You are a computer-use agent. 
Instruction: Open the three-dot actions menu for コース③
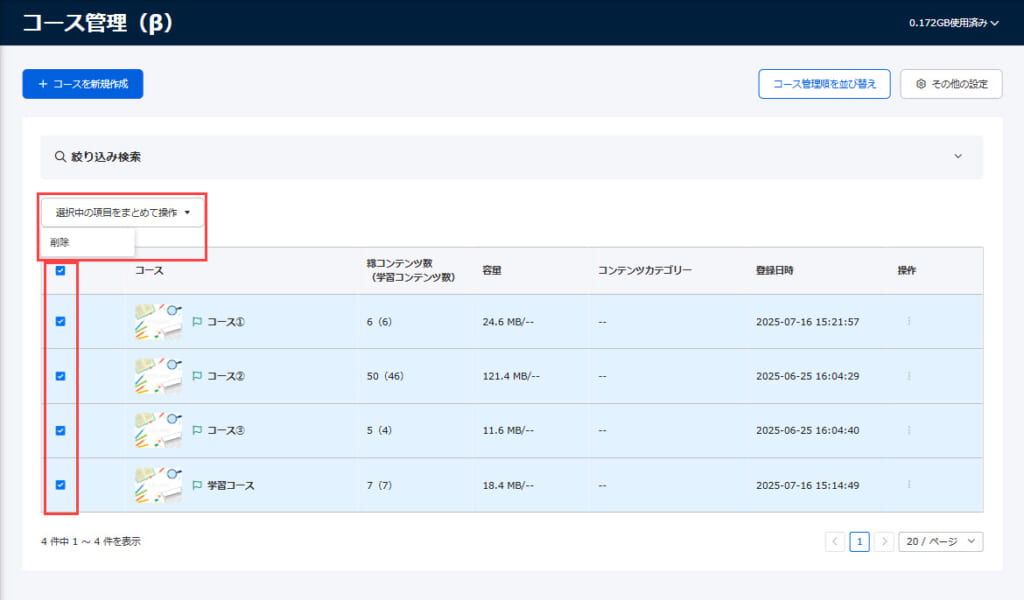(x=908, y=430)
